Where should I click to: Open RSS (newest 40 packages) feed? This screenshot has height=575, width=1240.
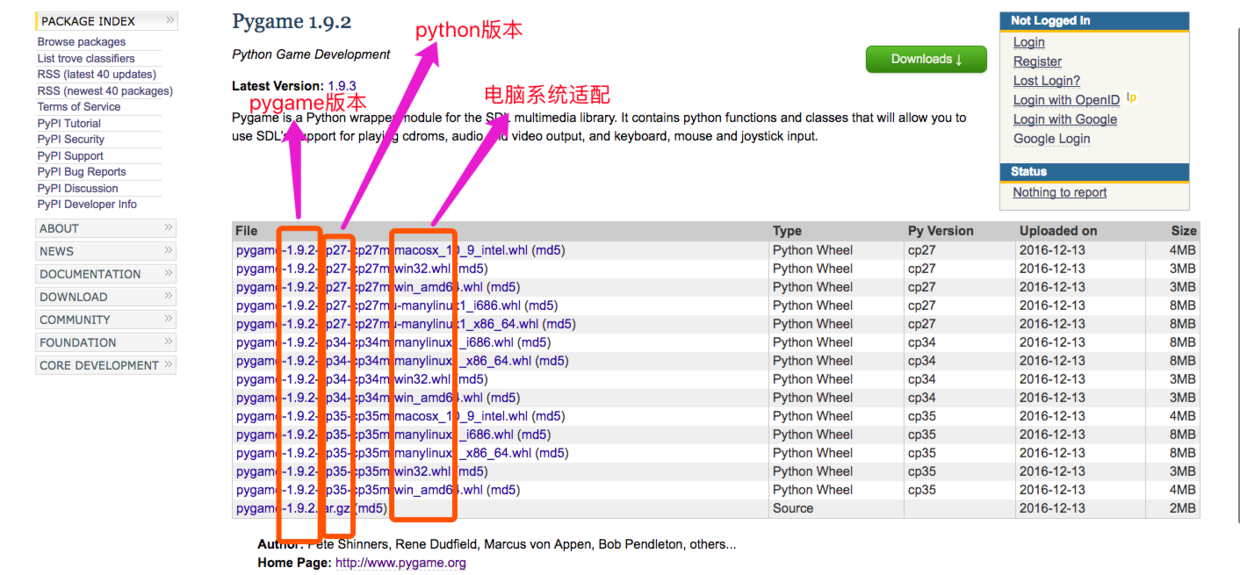point(105,90)
